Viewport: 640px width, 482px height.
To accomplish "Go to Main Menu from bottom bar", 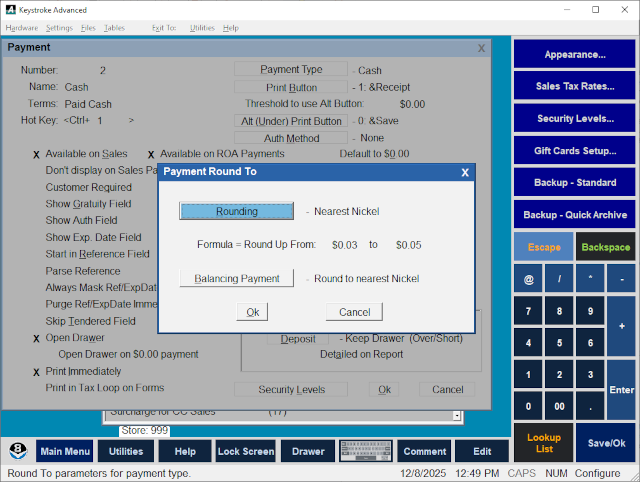I will click(x=64, y=451).
